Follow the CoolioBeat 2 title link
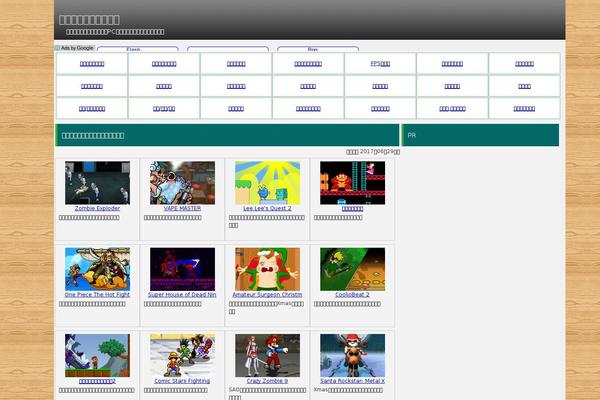The height and width of the screenshot is (400, 600). [x=352, y=294]
